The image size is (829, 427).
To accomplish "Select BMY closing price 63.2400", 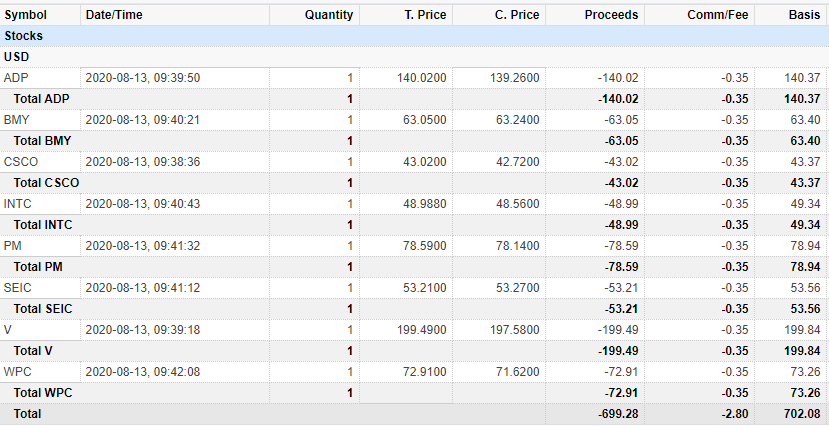I will [x=518, y=120].
